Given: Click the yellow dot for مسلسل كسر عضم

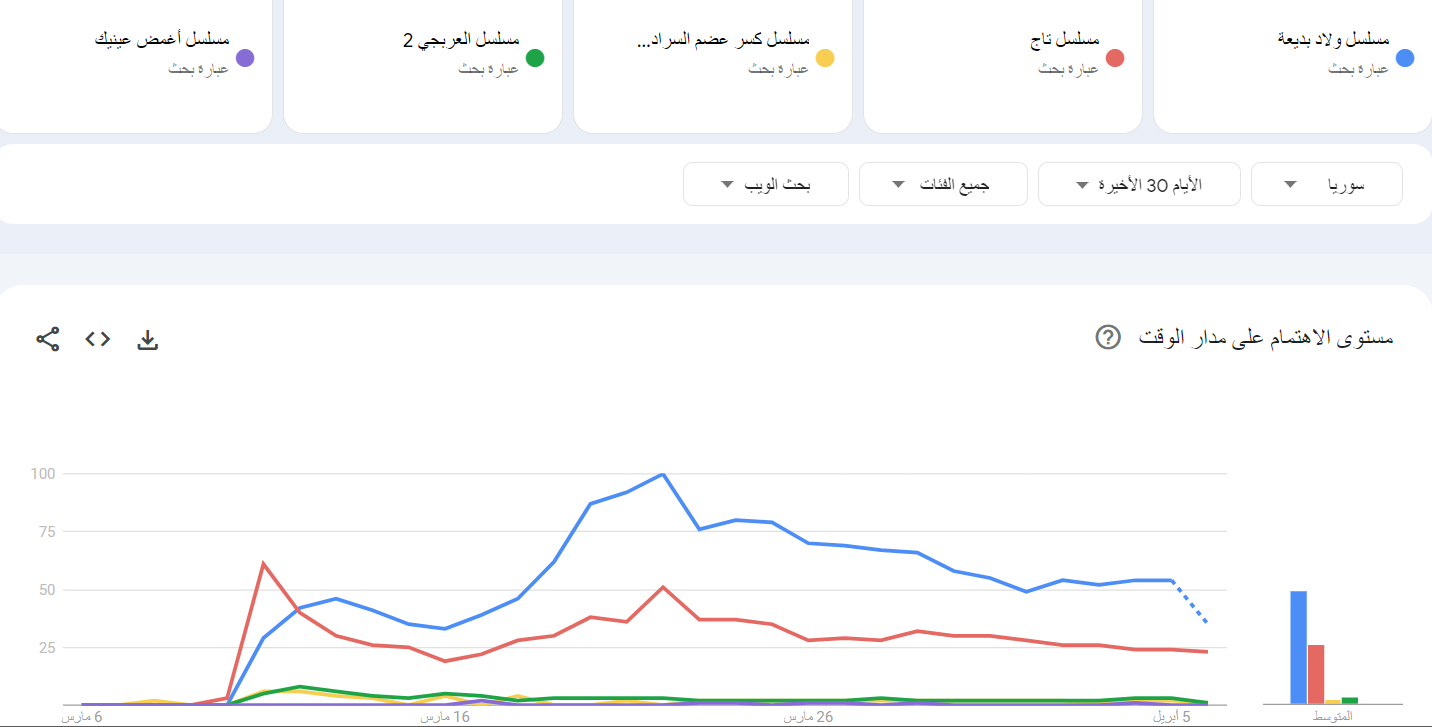Looking at the screenshot, I should click(825, 58).
